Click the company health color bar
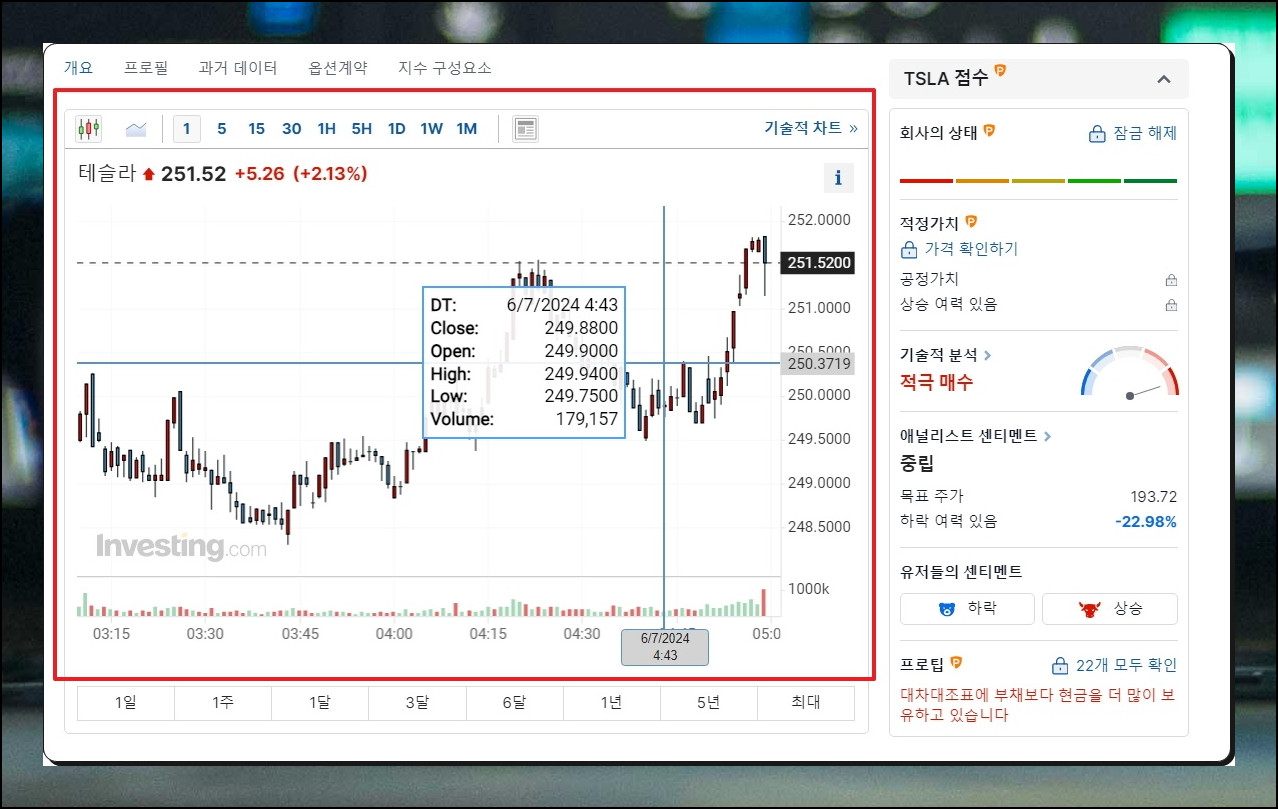This screenshot has height=809, width=1278. point(1039,181)
